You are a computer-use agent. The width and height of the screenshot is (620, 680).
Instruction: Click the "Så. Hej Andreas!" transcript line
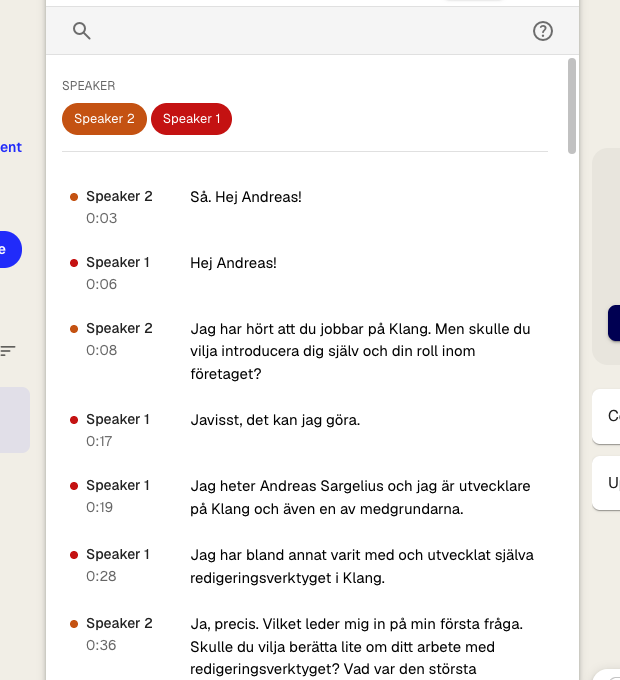[246, 197]
